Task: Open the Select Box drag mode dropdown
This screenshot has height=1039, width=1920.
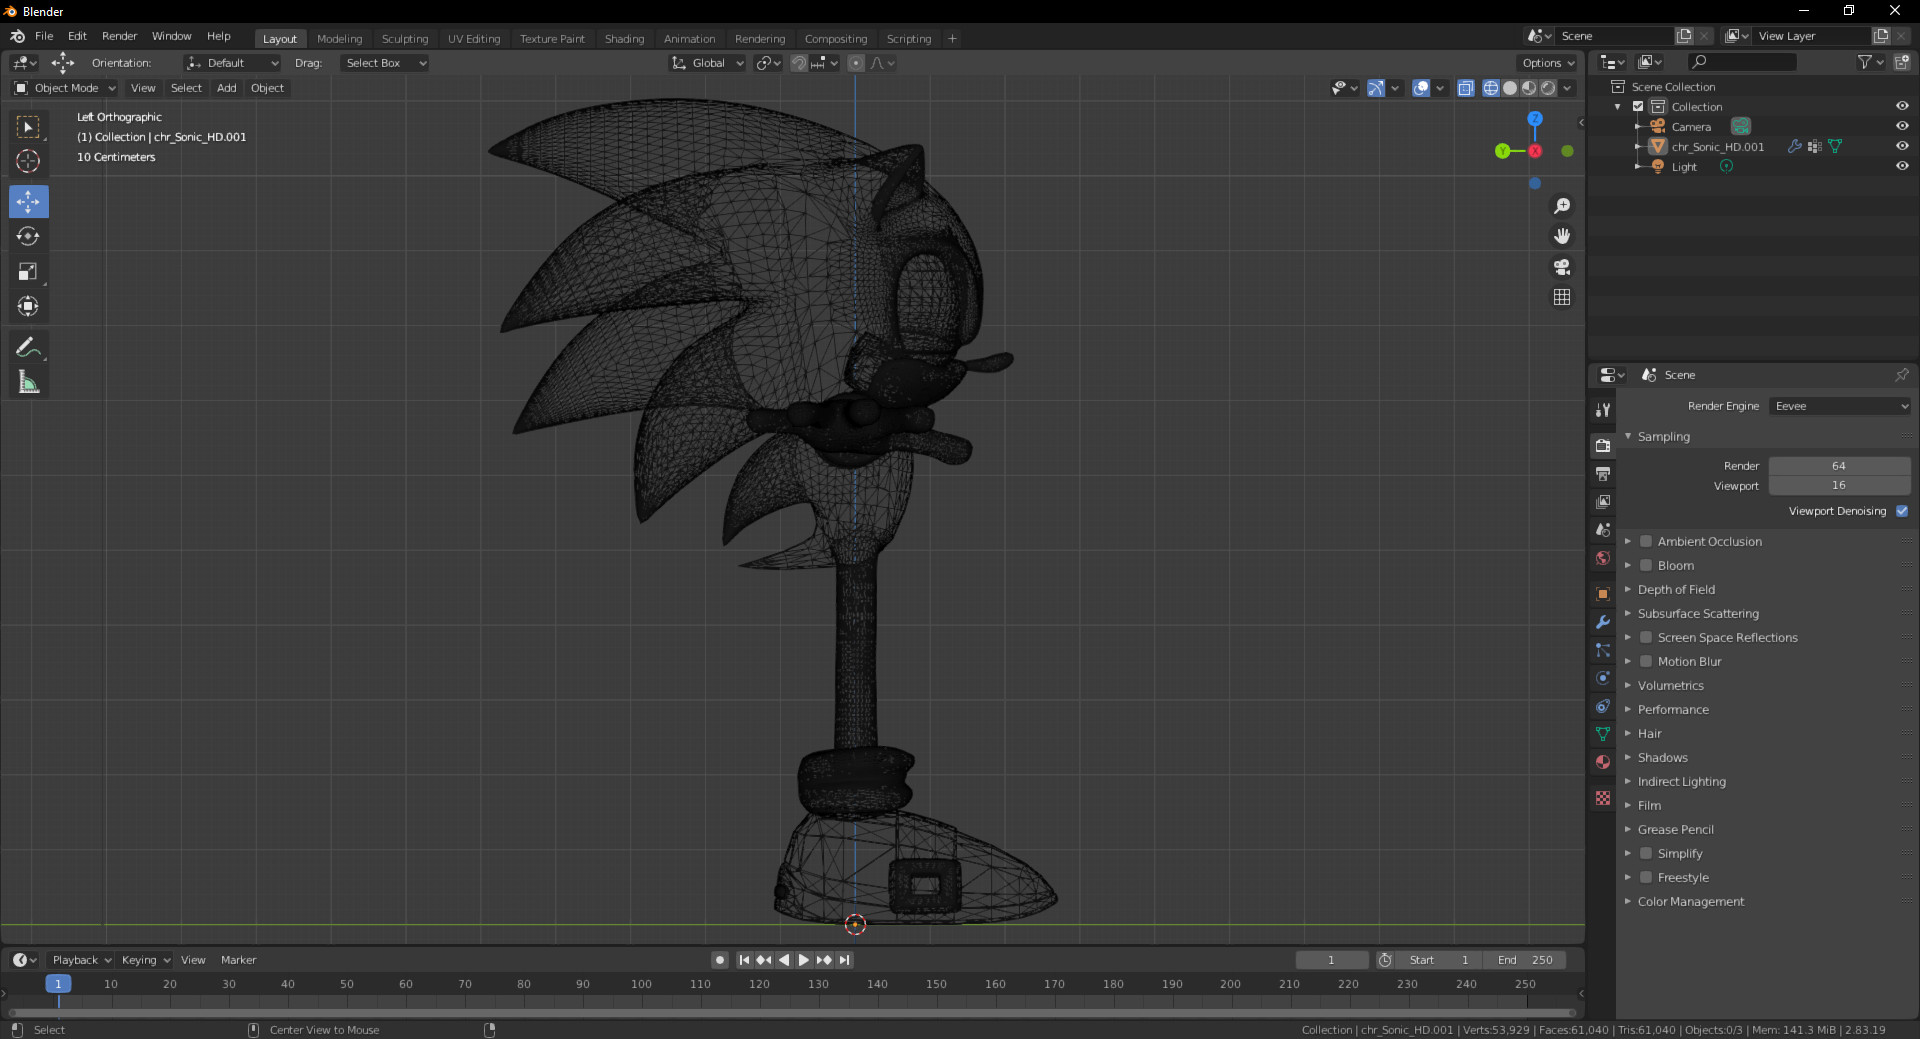Action: tap(384, 63)
